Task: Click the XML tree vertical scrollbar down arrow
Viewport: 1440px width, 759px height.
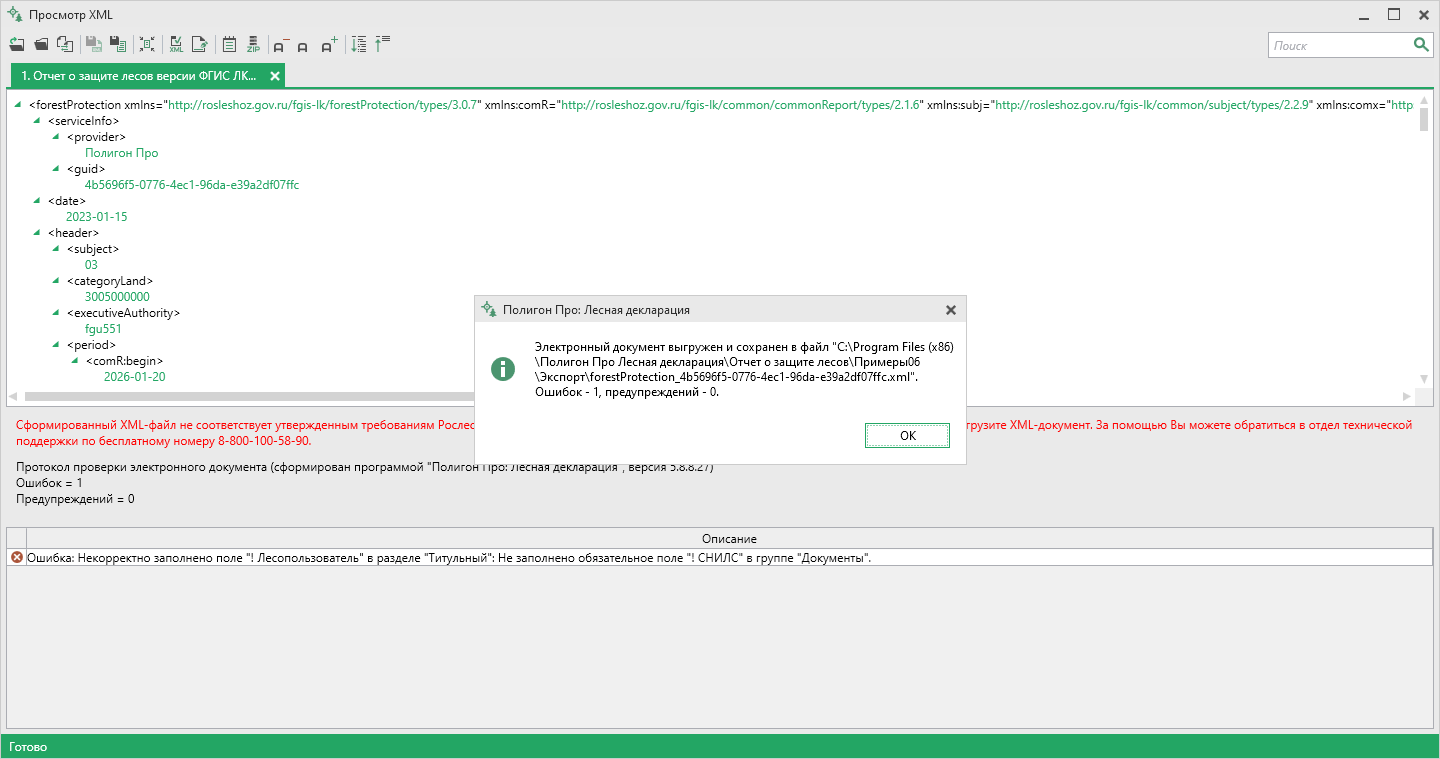Action: pos(1424,379)
